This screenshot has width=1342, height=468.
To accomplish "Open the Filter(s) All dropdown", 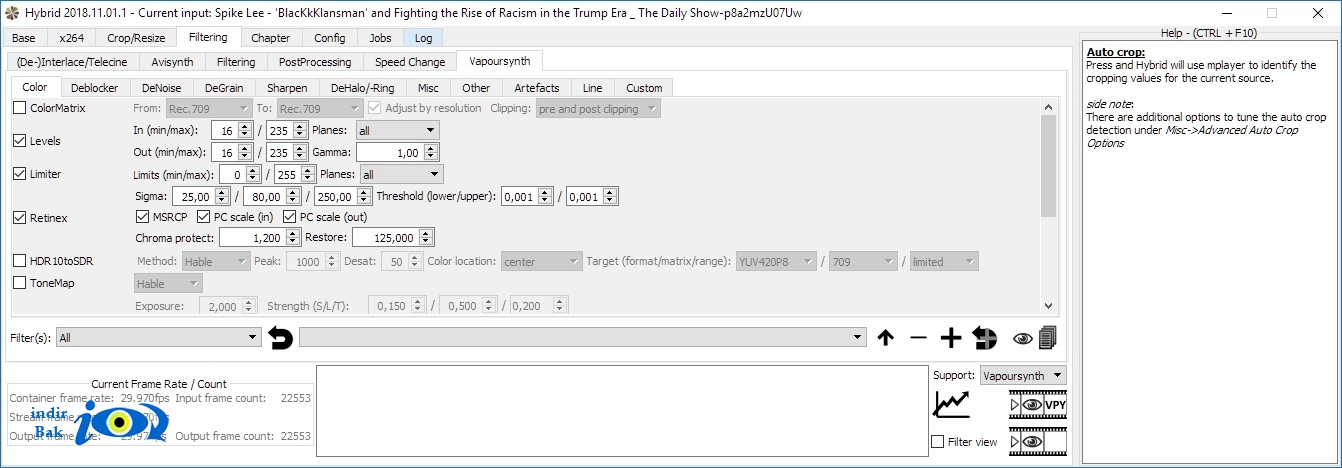I will (x=158, y=338).
